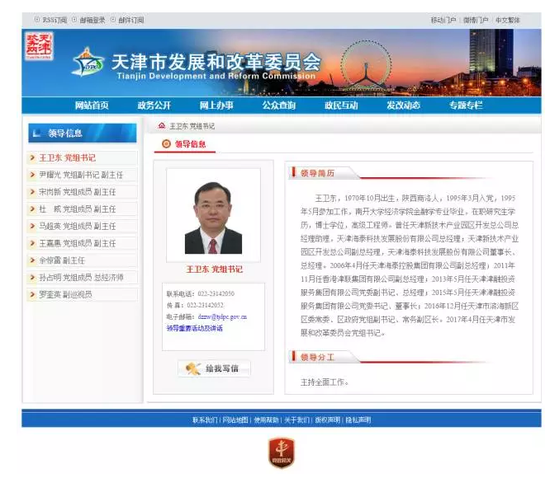Viewport: 550px width, 478px height.
Task: Open 联系我们 in the footer
Action: [204, 420]
